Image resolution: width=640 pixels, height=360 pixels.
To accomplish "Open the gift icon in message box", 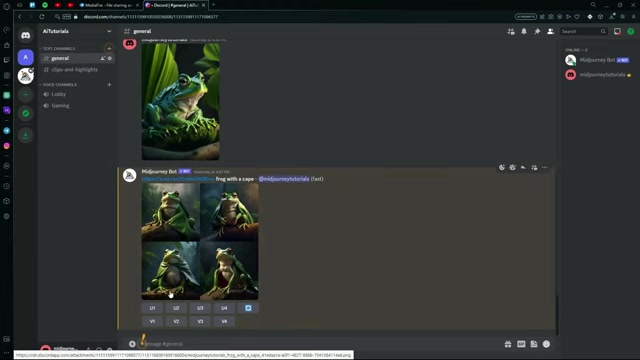I will click(508, 344).
